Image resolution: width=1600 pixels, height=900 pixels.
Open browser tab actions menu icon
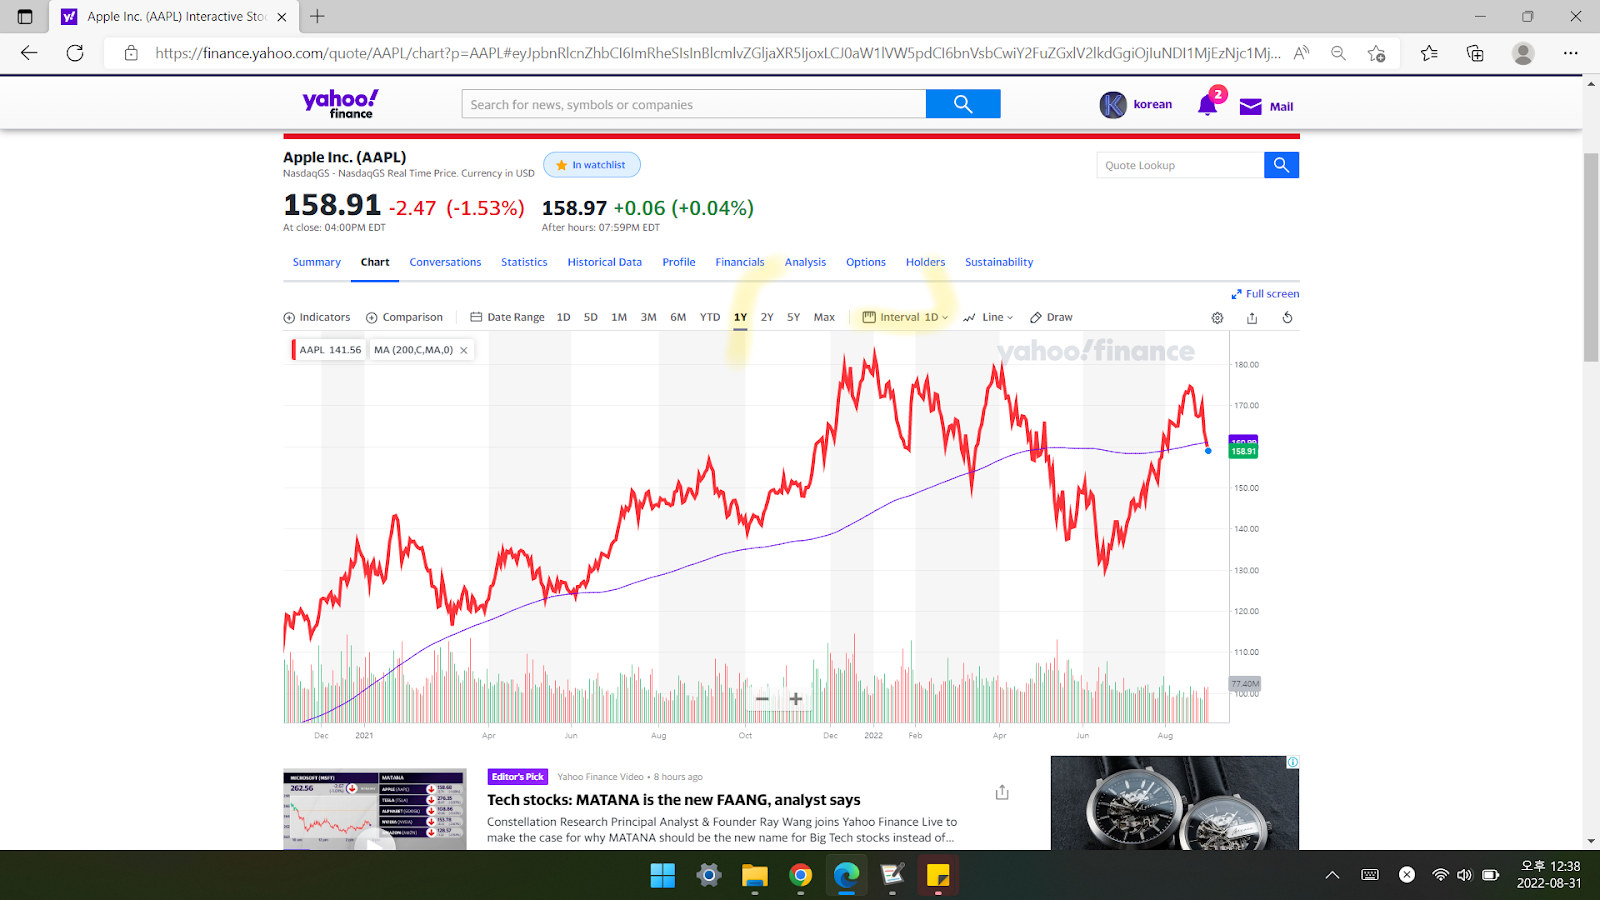pos(25,17)
